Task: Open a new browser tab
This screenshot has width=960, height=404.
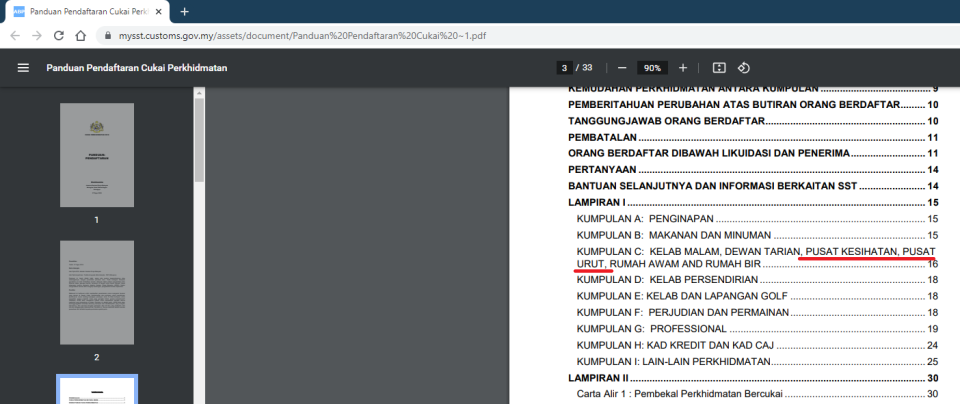Action: point(185,12)
